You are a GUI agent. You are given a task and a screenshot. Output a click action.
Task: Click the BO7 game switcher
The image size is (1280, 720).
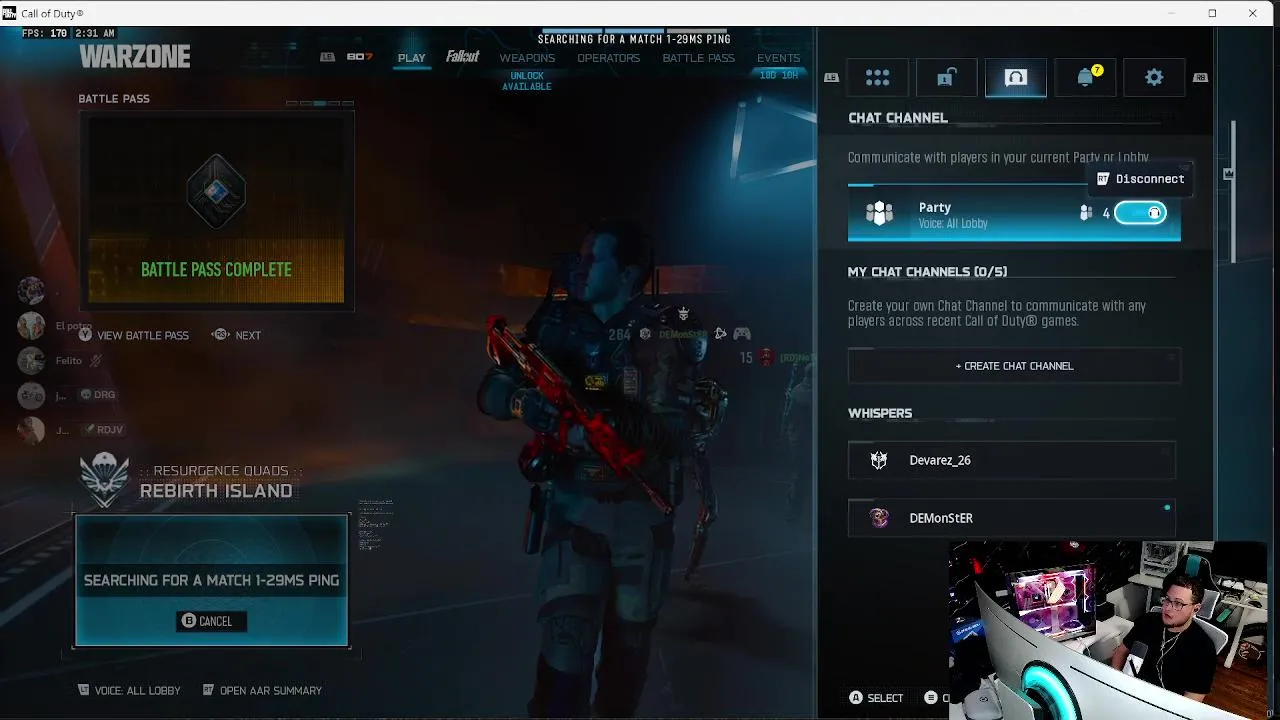[359, 57]
